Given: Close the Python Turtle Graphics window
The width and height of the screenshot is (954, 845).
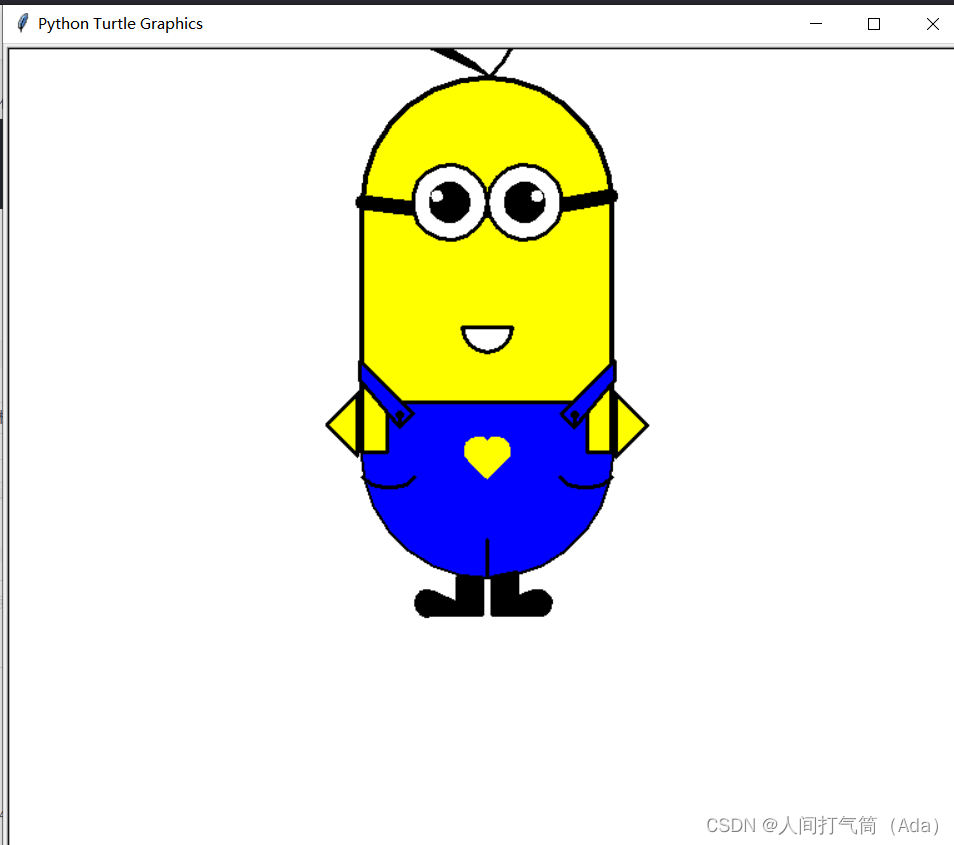Looking at the screenshot, I should [x=932, y=24].
